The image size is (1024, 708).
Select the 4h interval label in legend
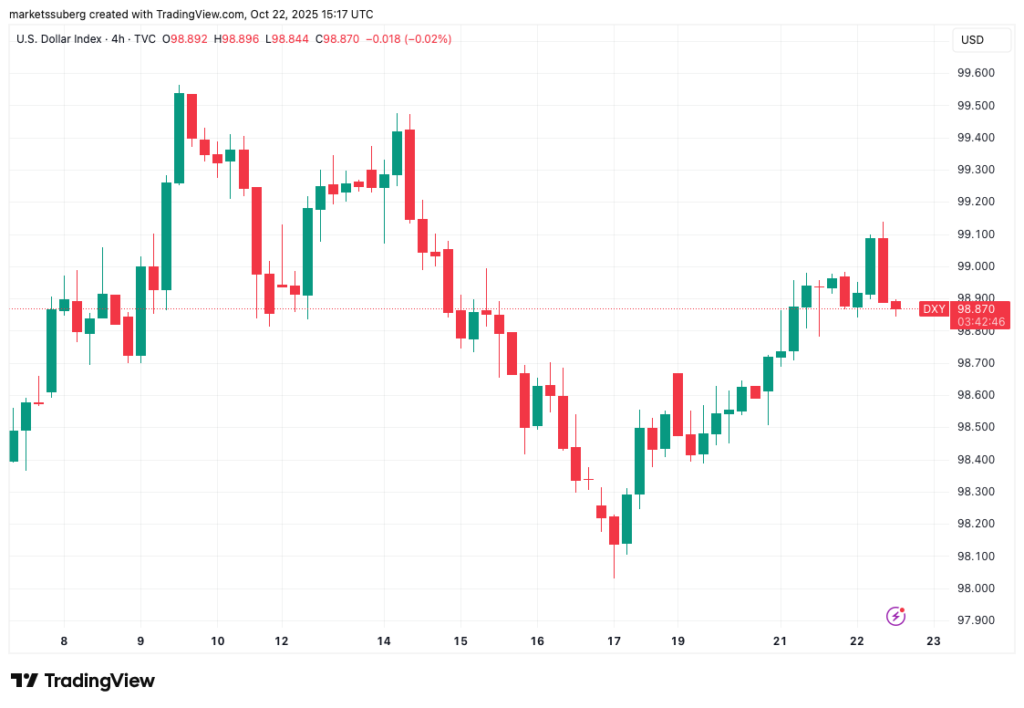pos(122,39)
